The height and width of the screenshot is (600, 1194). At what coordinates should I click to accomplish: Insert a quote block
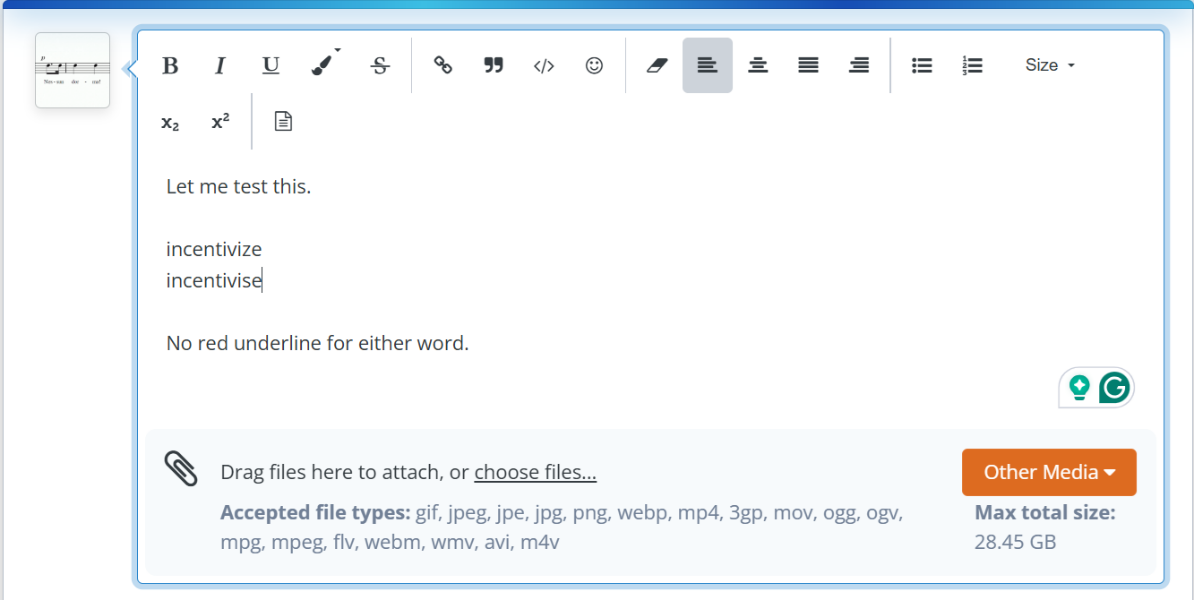click(x=493, y=66)
